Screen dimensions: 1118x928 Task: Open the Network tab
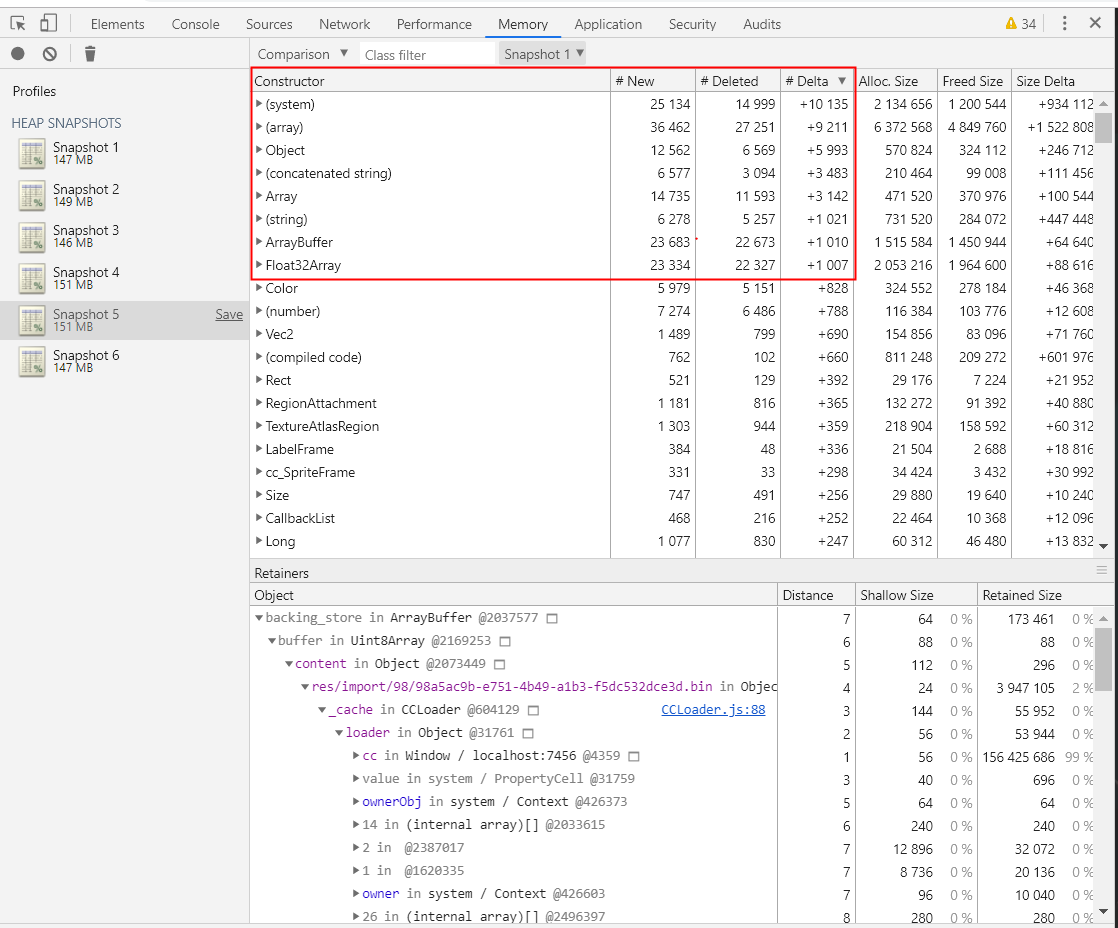pos(344,24)
